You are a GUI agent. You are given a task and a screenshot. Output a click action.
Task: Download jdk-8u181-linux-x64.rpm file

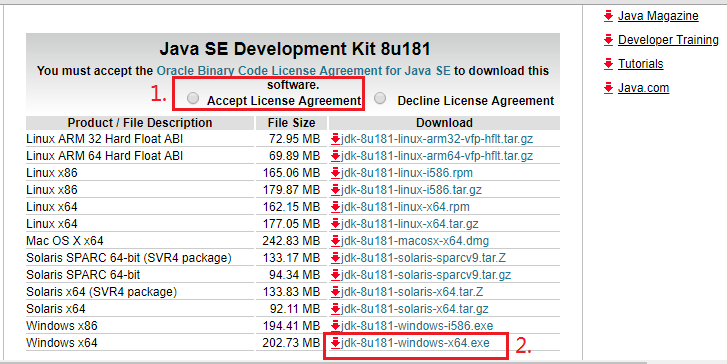point(405,207)
